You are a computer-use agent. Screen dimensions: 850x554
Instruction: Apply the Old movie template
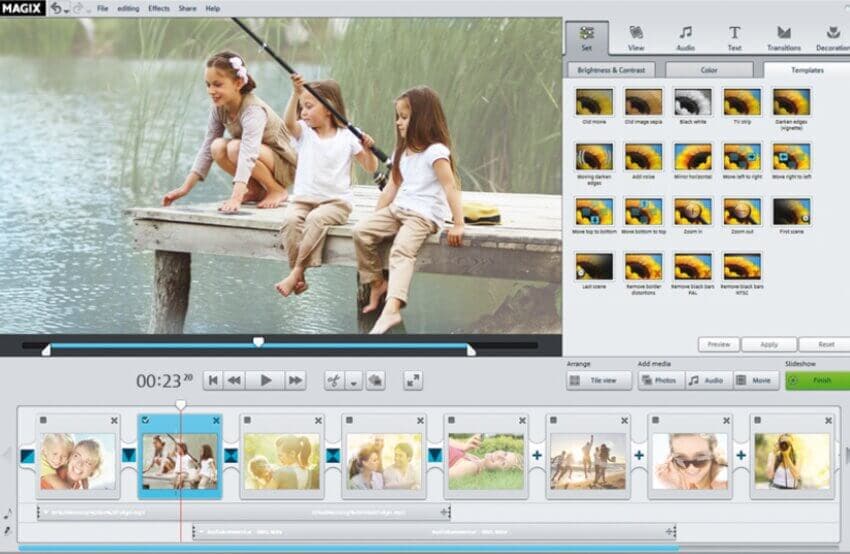[x=594, y=102]
